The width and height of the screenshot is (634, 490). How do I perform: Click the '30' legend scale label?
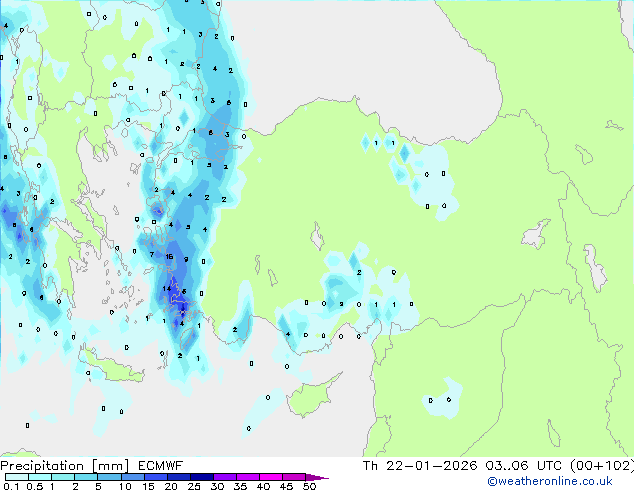coord(217,486)
